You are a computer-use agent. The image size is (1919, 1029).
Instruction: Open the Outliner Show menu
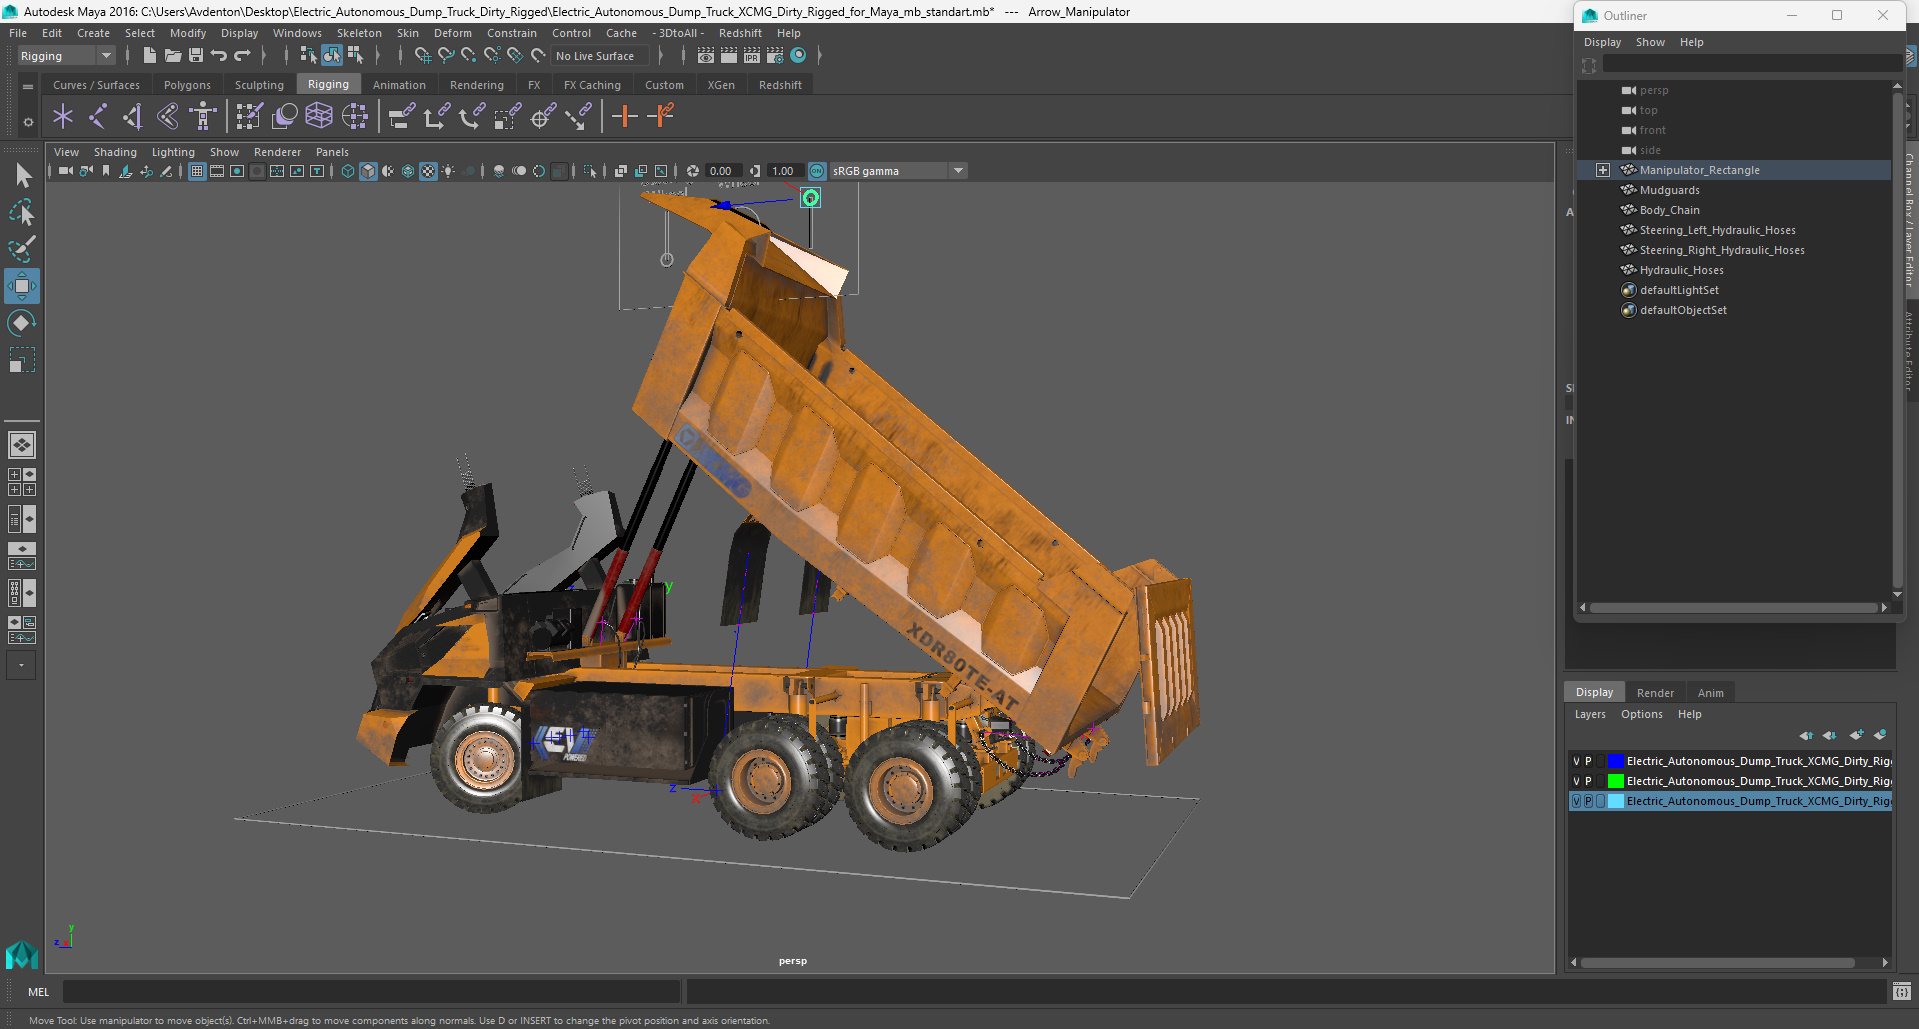click(x=1650, y=42)
